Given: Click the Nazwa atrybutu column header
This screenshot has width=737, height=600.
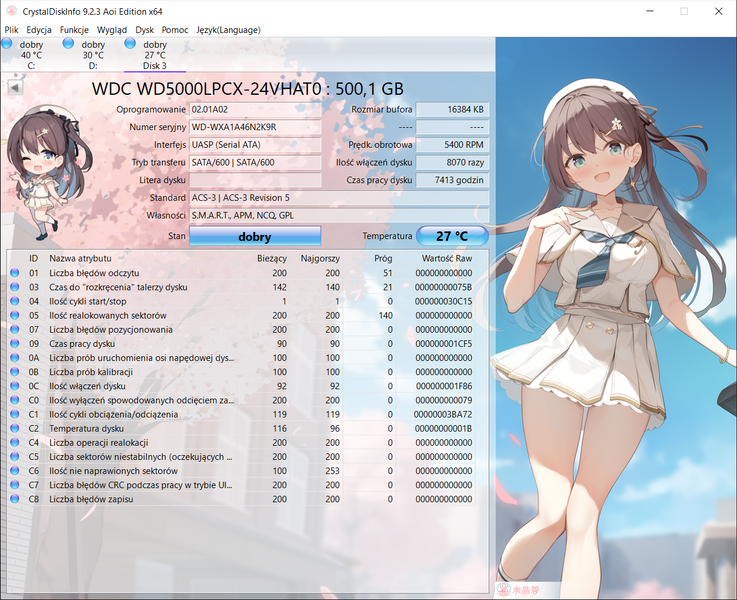Looking at the screenshot, I should [80, 258].
